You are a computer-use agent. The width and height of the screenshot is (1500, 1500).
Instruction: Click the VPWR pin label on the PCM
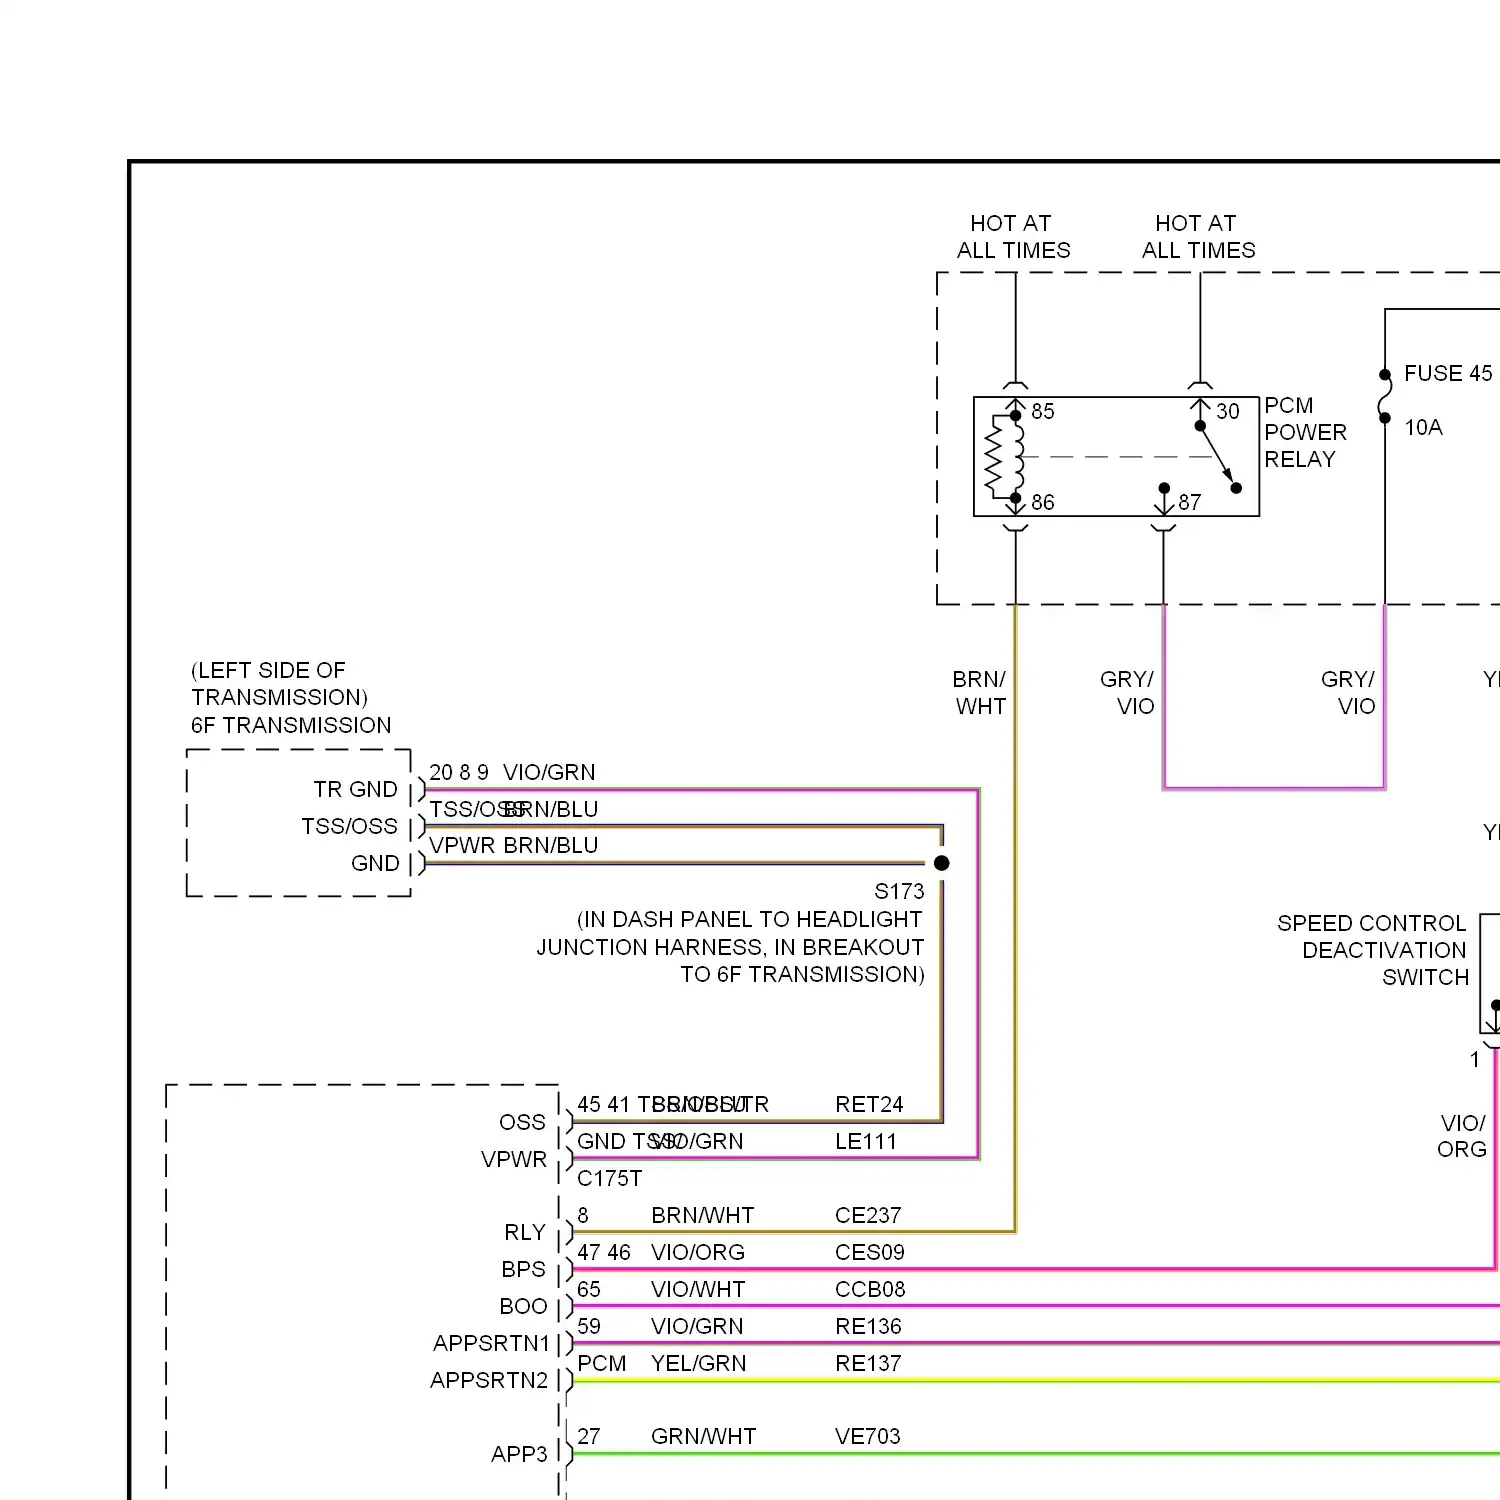[514, 1159]
